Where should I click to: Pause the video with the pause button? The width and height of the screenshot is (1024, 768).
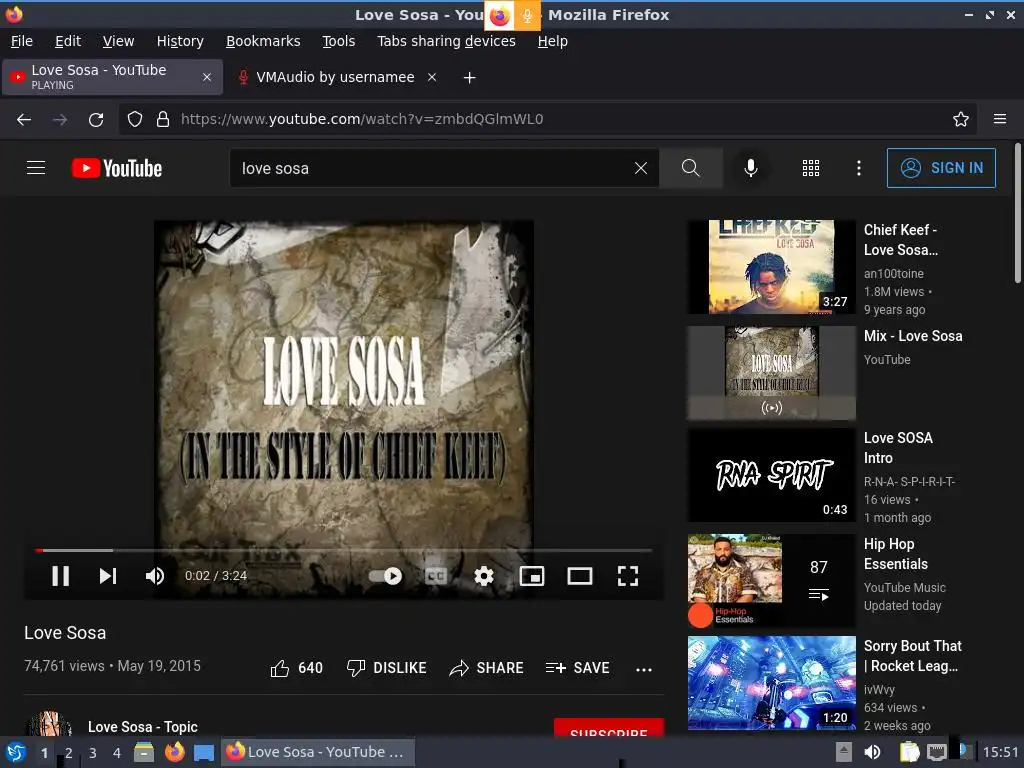coord(60,576)
